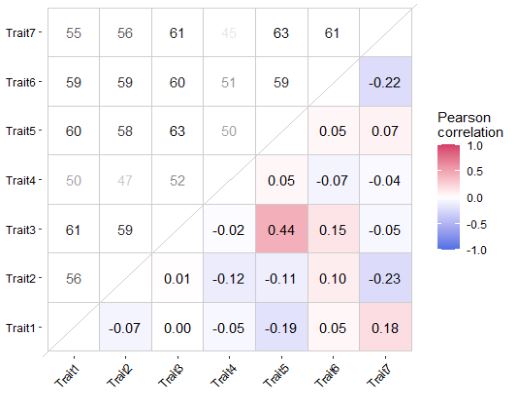
Task: Click the 0.07 cell in Trait5 row
Action: [x=385, y=131]
